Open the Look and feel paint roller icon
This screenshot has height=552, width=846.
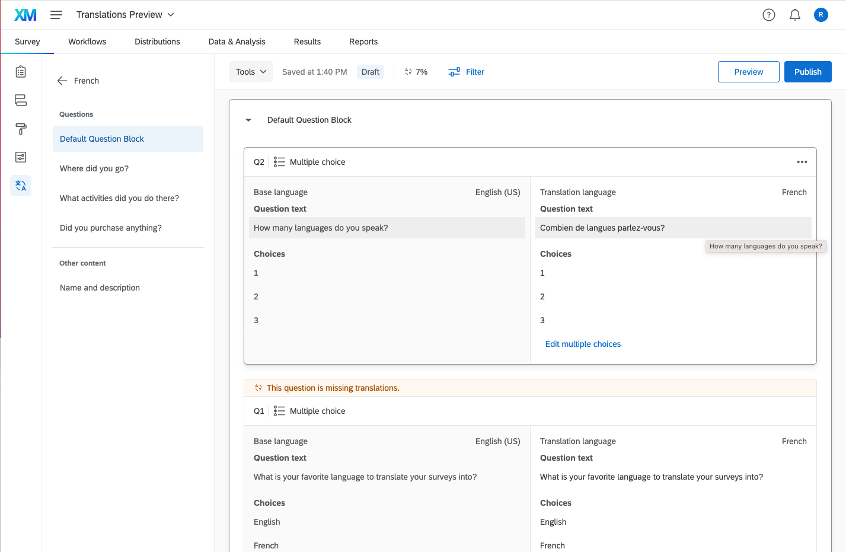pos(21,129)
